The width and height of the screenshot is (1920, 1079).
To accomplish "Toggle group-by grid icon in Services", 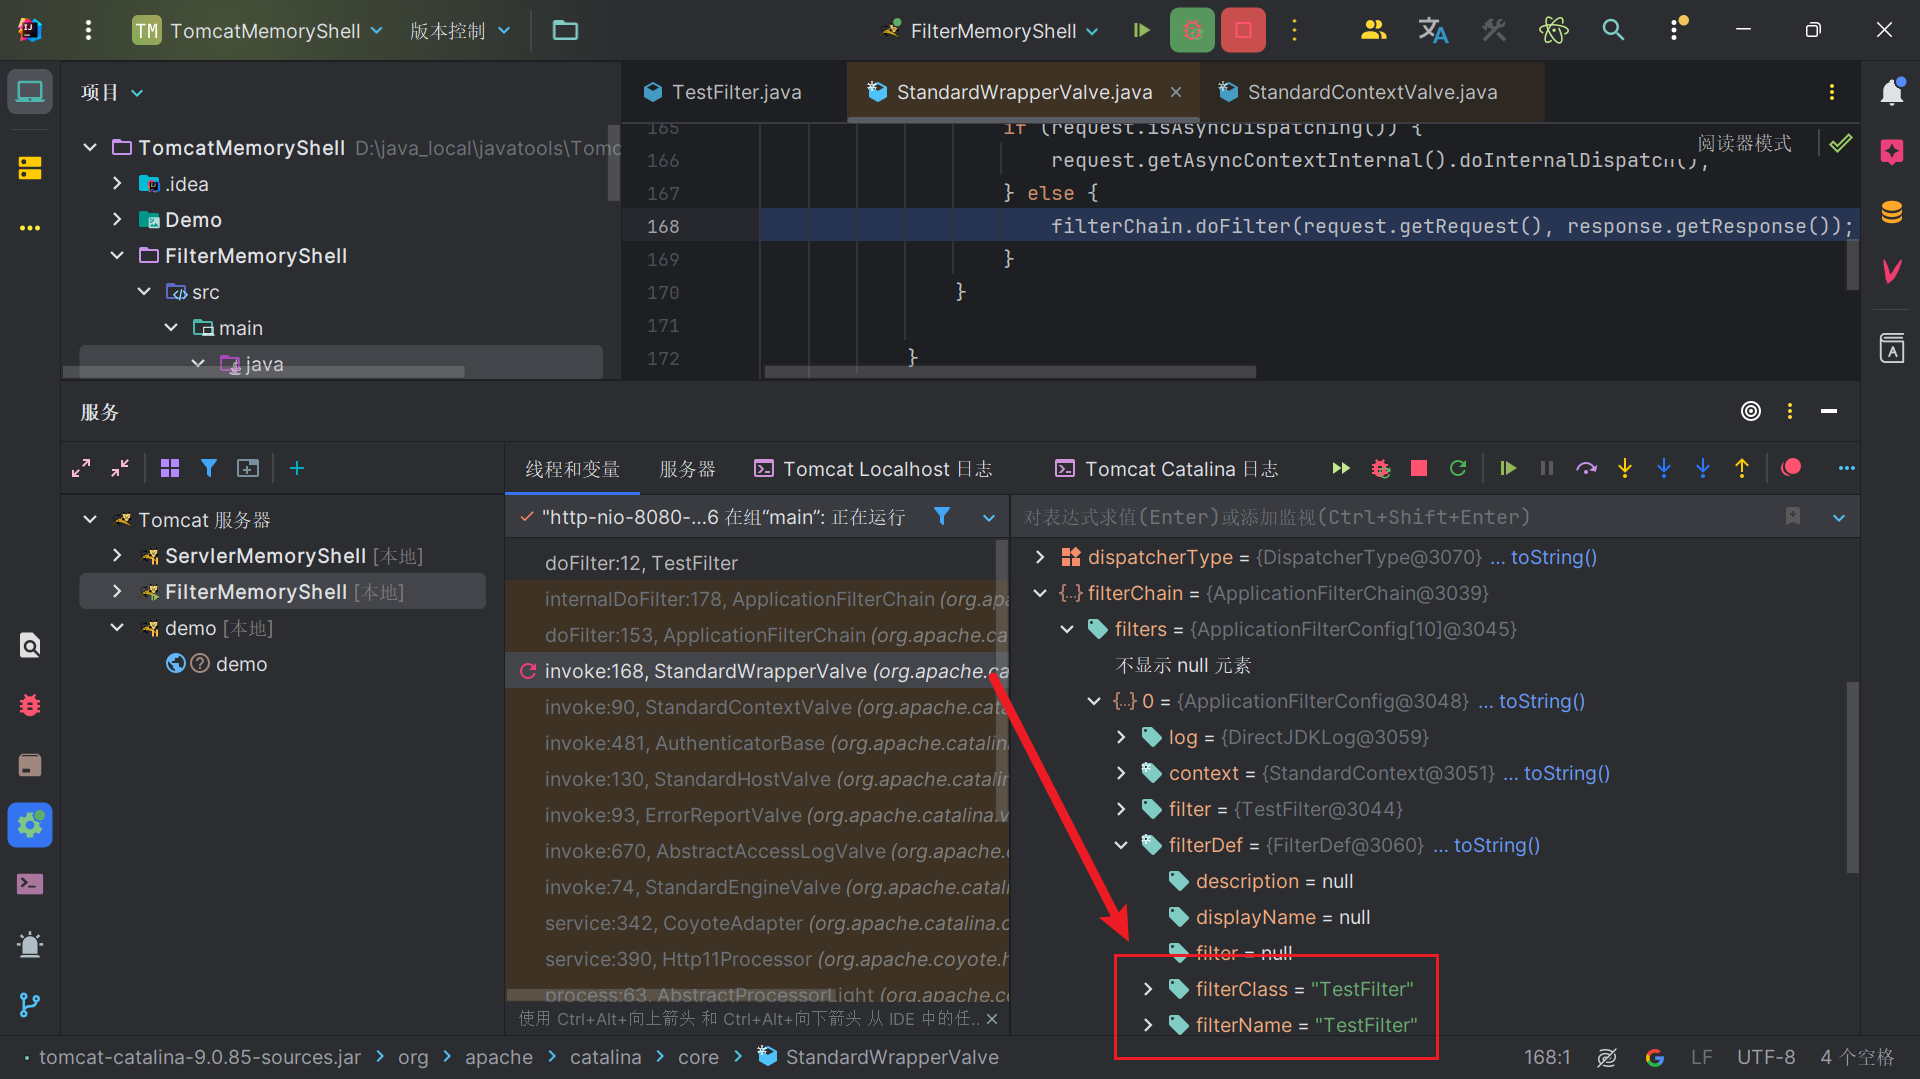I will point(170,468).
